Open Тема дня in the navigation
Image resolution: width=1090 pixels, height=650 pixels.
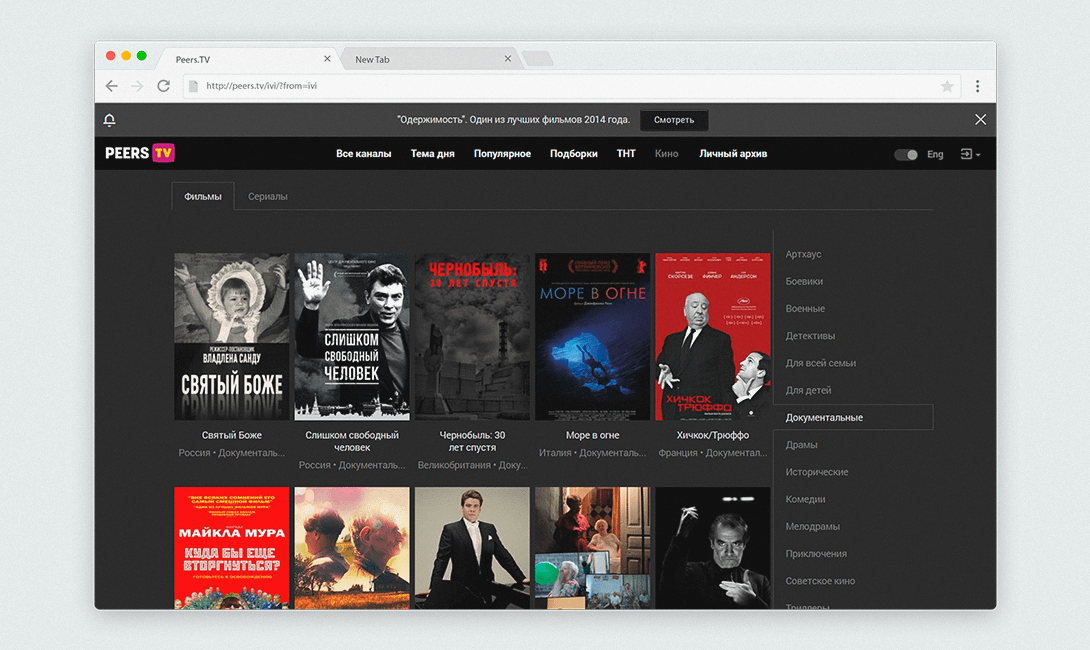tap(432, 154)
